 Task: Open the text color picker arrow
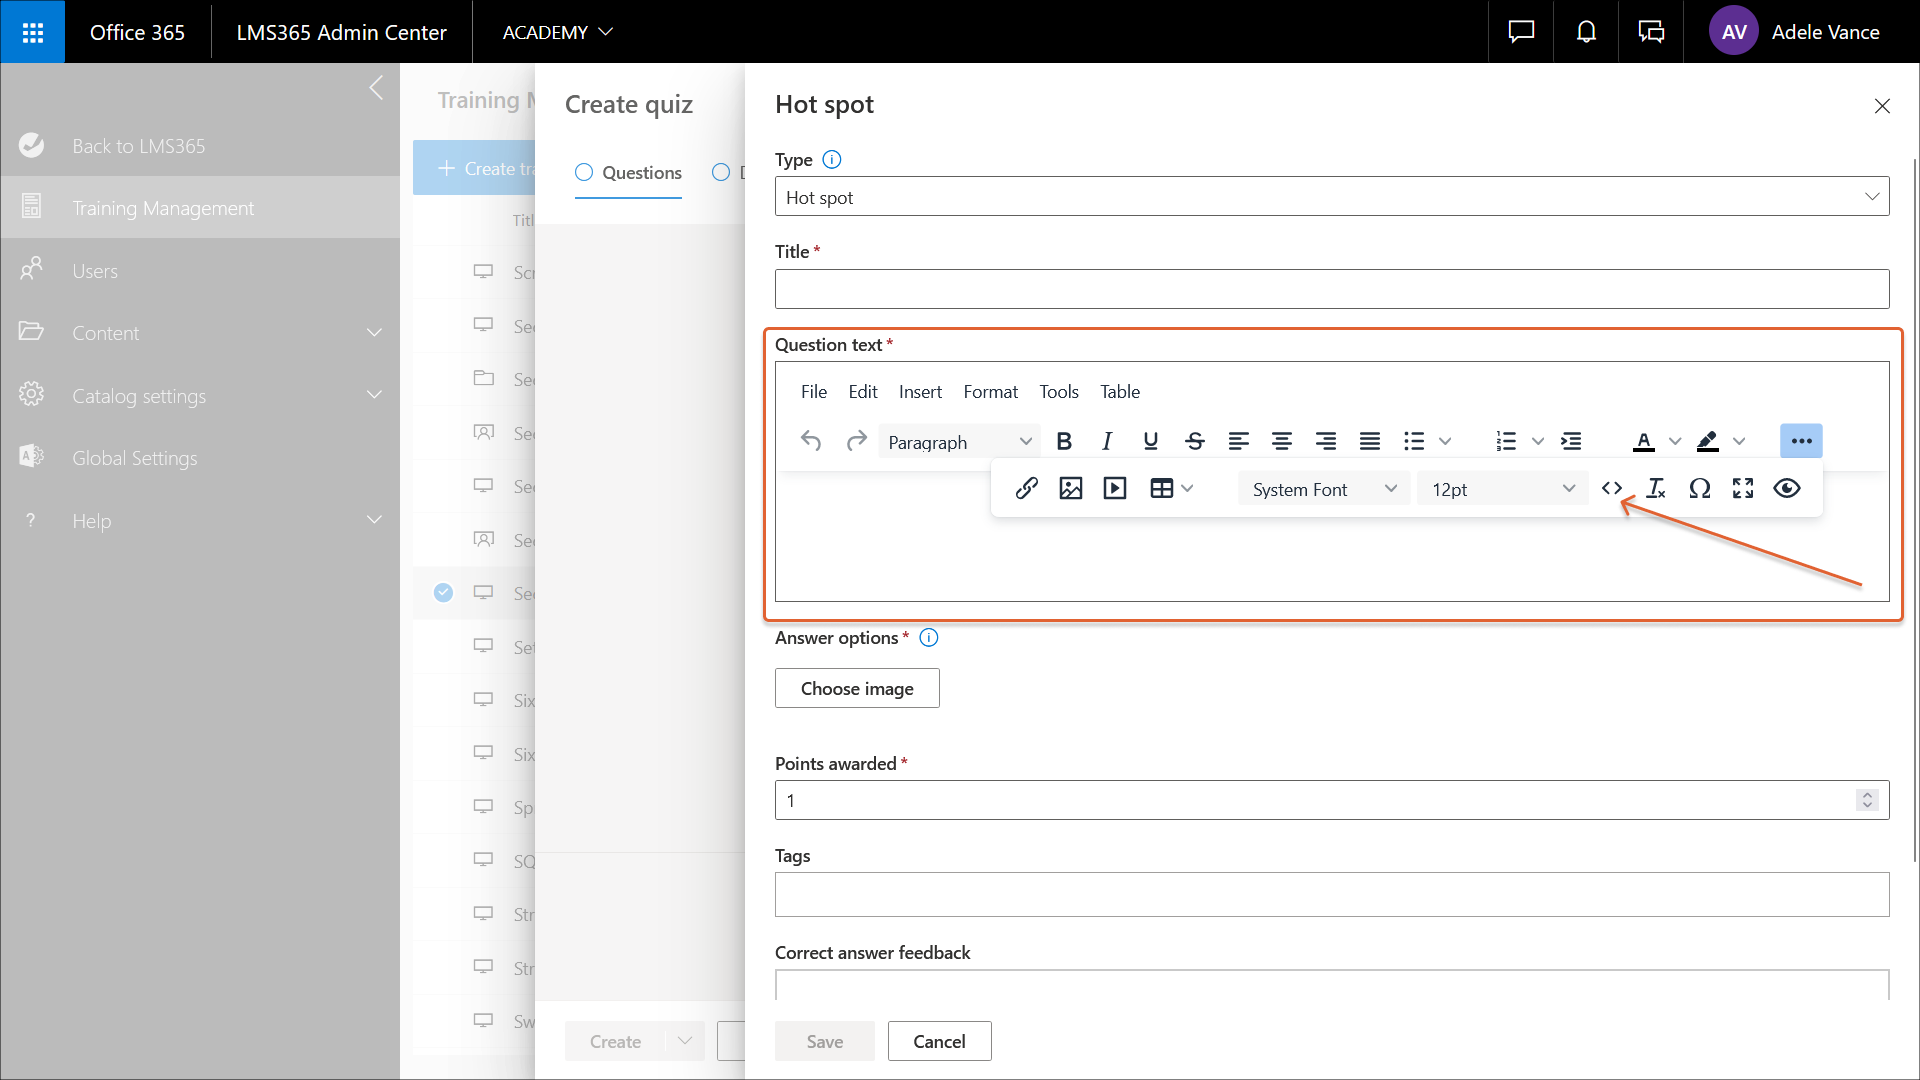(1675, 441)
